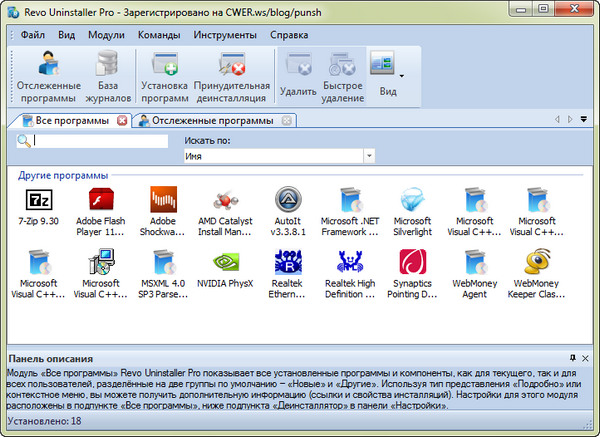
Task: Close the Все программы tab
Action: click(123, 121)
